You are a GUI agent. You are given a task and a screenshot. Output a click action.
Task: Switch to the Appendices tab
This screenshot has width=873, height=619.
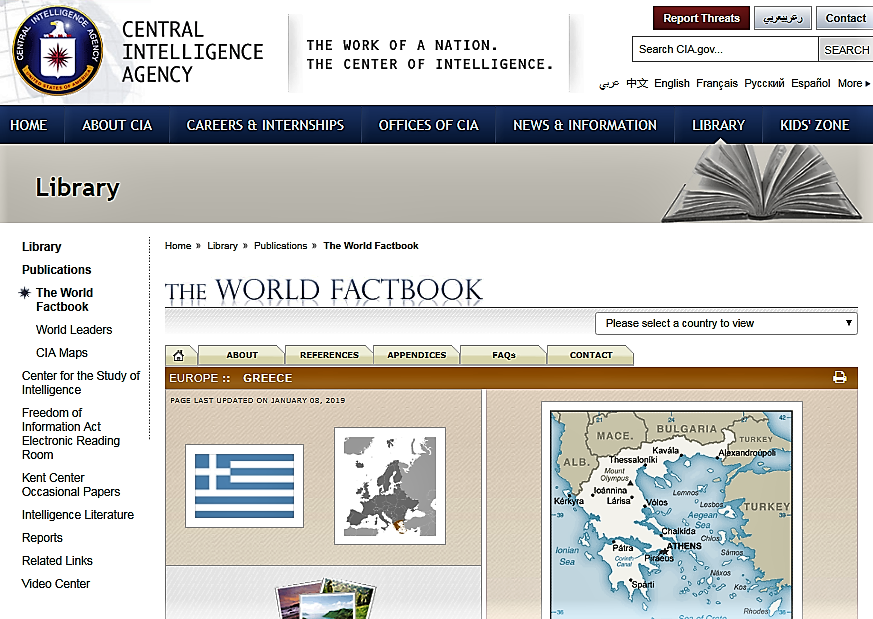pos(416,355)
